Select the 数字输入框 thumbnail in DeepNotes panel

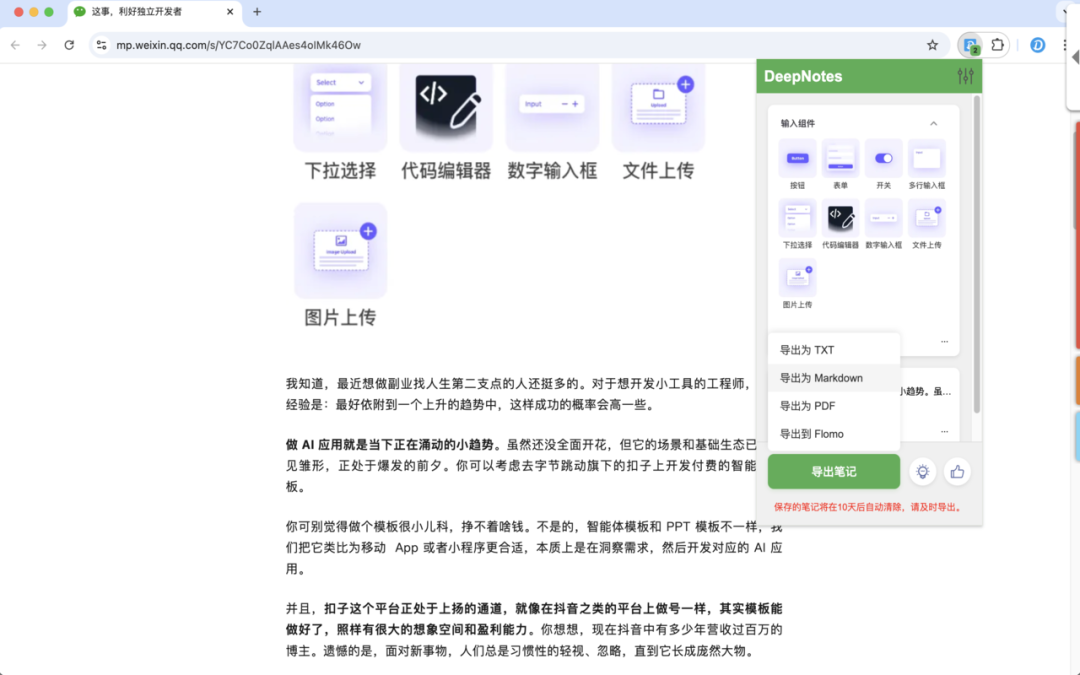(884, 218)
